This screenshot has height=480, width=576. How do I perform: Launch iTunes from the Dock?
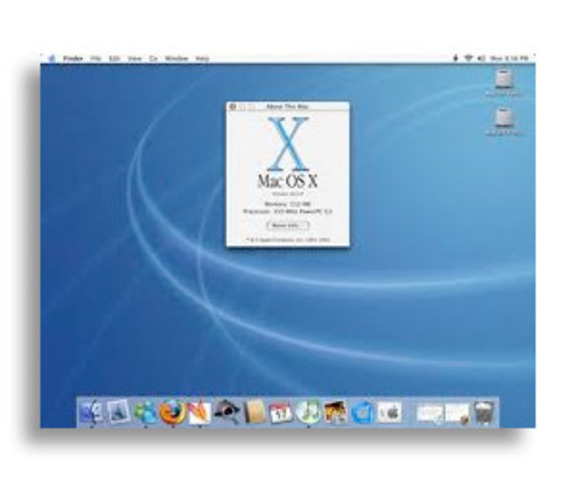308,412
